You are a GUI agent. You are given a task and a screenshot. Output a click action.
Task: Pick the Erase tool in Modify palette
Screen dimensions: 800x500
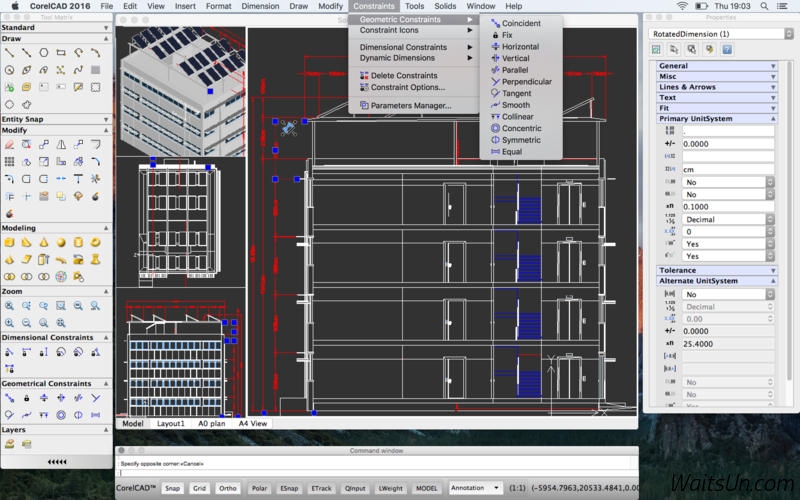9,145
